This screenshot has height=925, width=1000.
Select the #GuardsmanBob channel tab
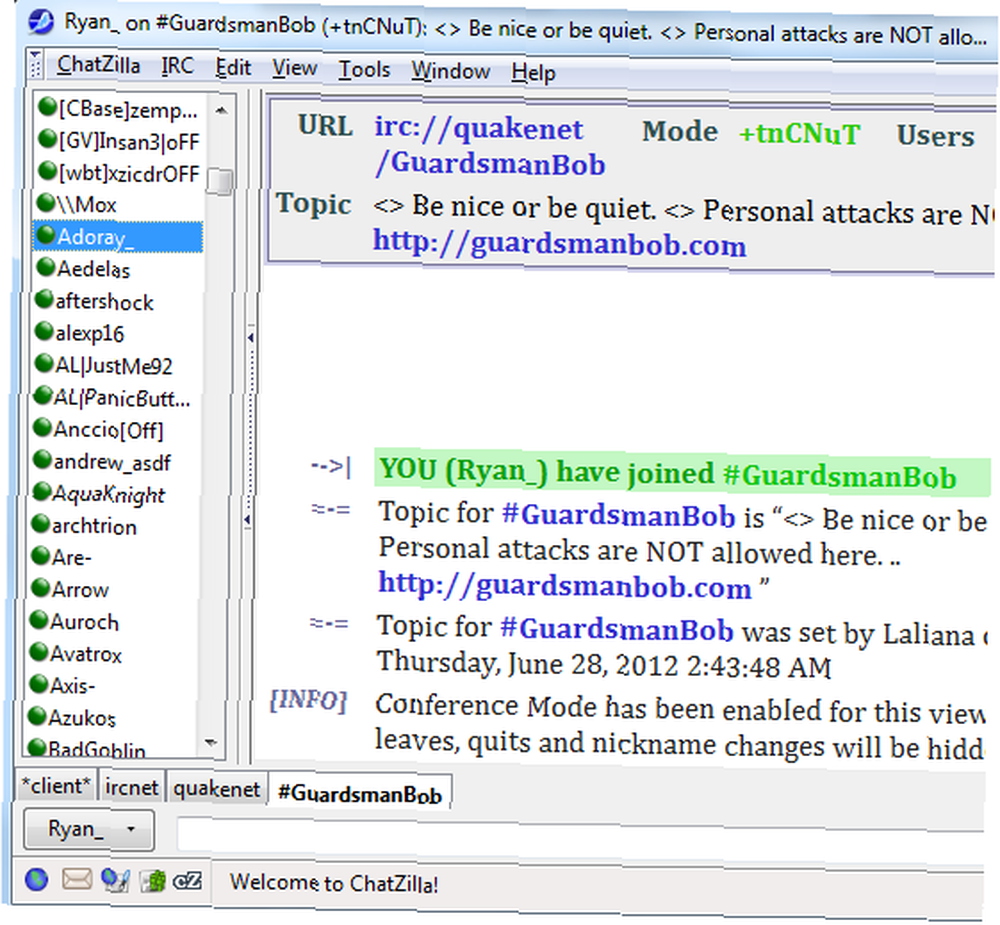[360, 792]
